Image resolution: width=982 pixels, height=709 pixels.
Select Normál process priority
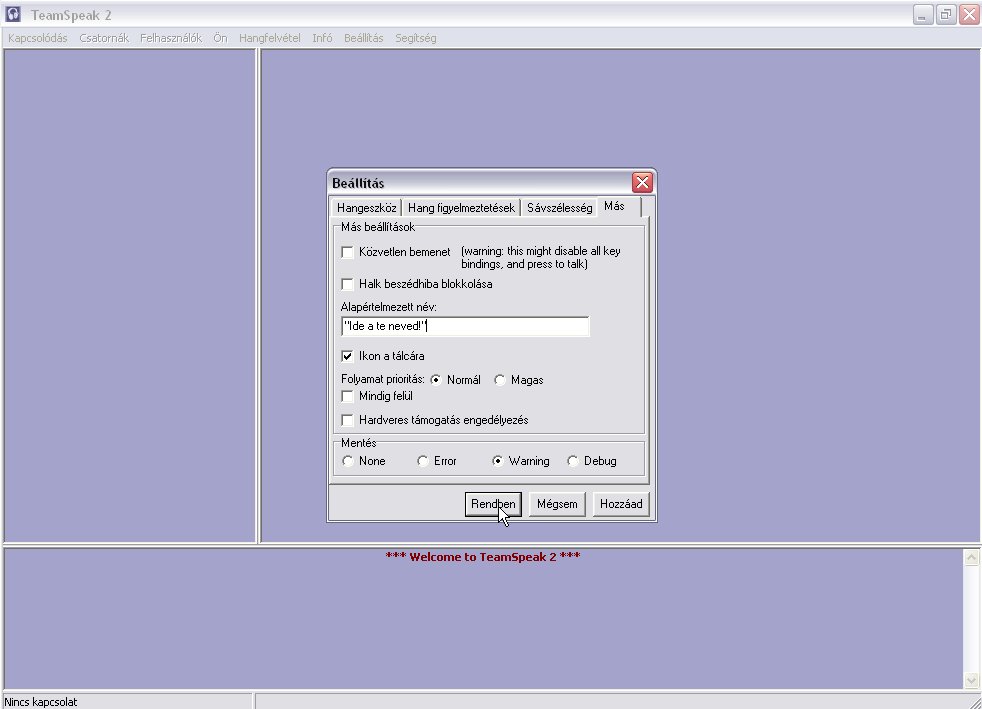pos(436,380)
